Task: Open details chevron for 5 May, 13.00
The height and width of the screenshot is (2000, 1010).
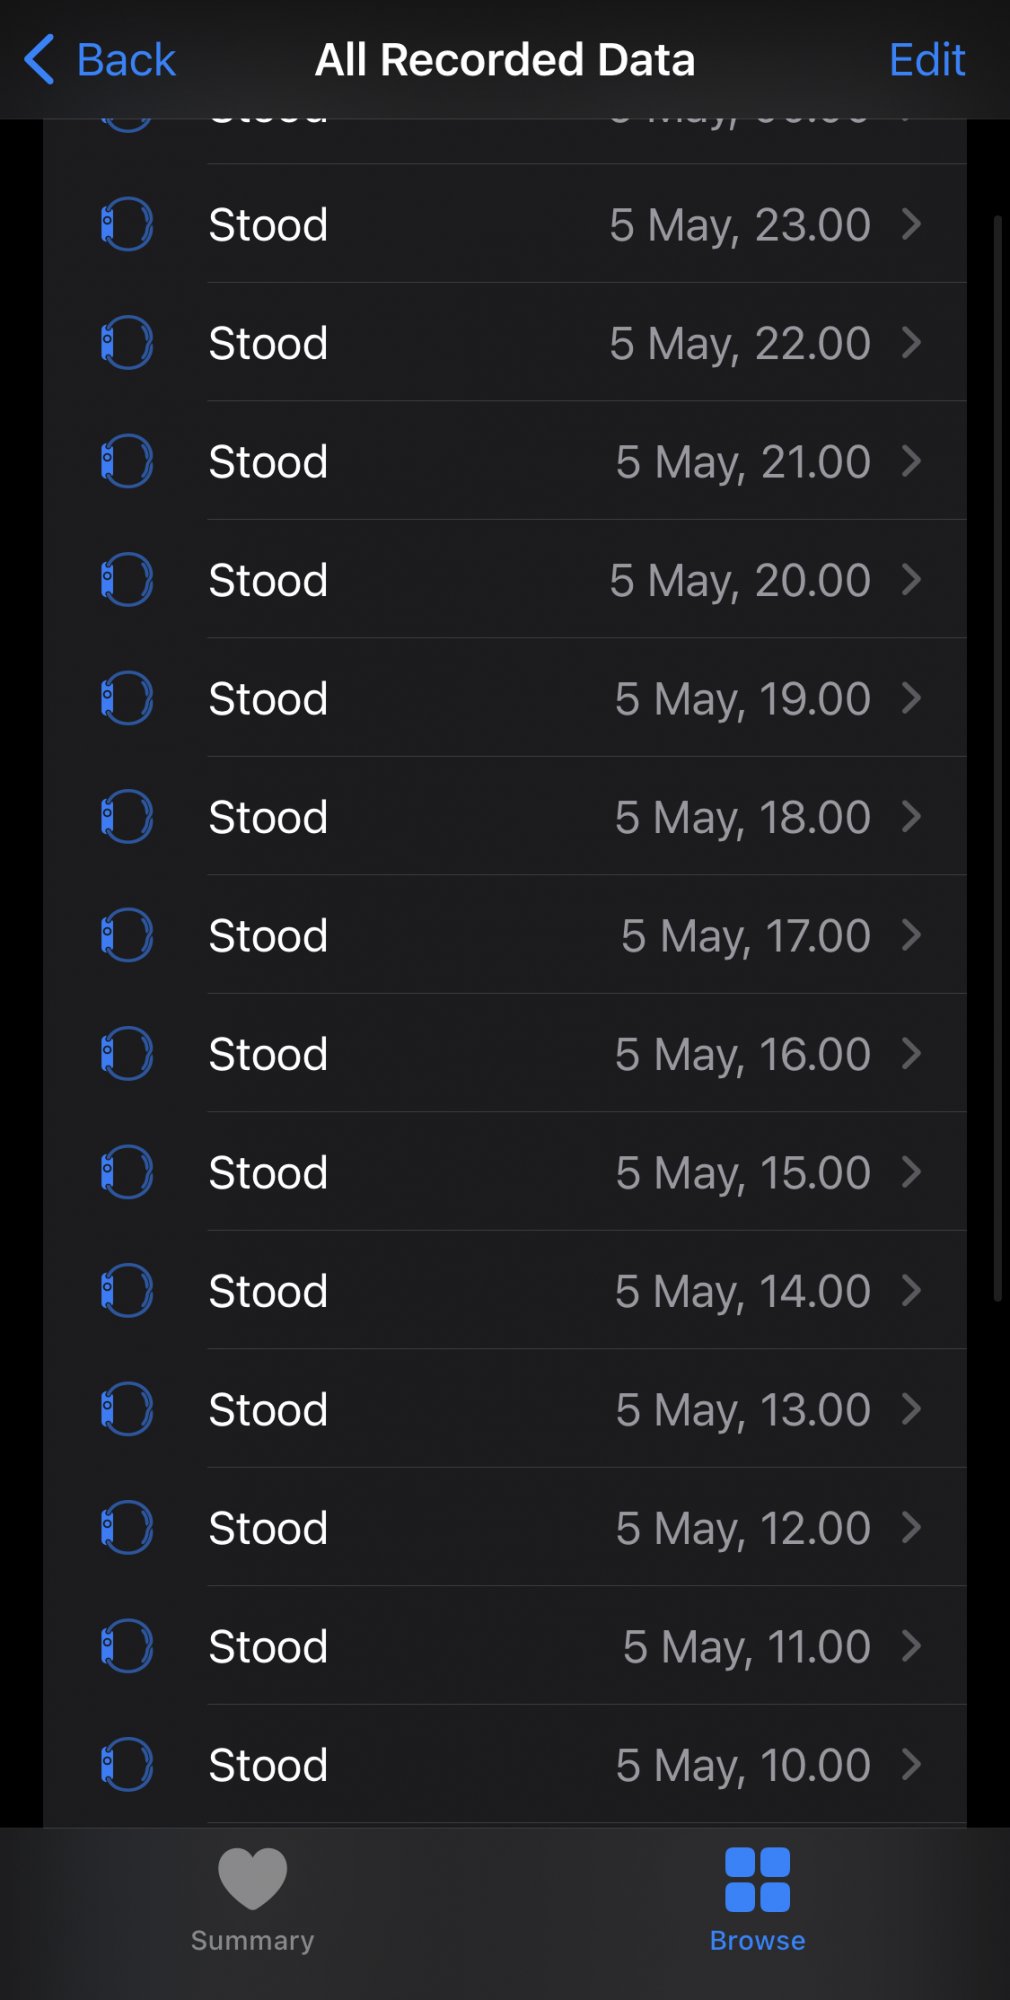Action: coord(911,1409)
